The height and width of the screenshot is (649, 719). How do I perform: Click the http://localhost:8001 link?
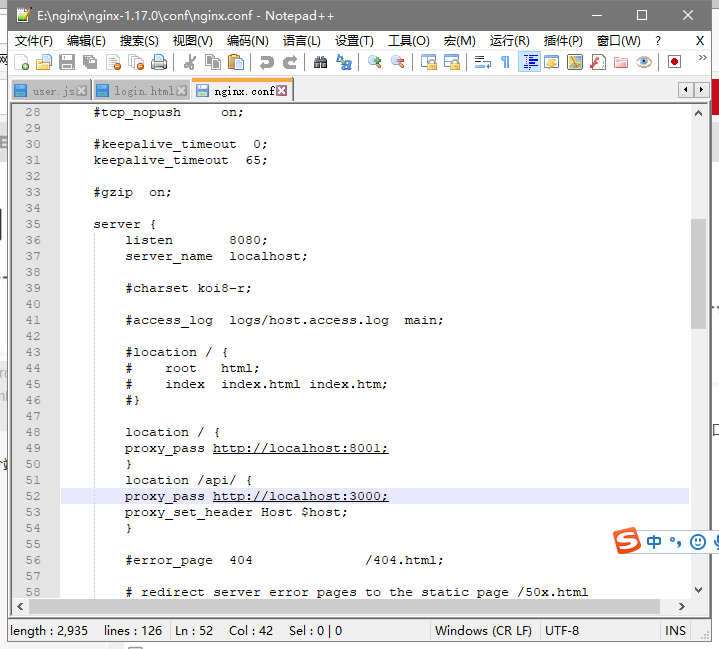300,448
